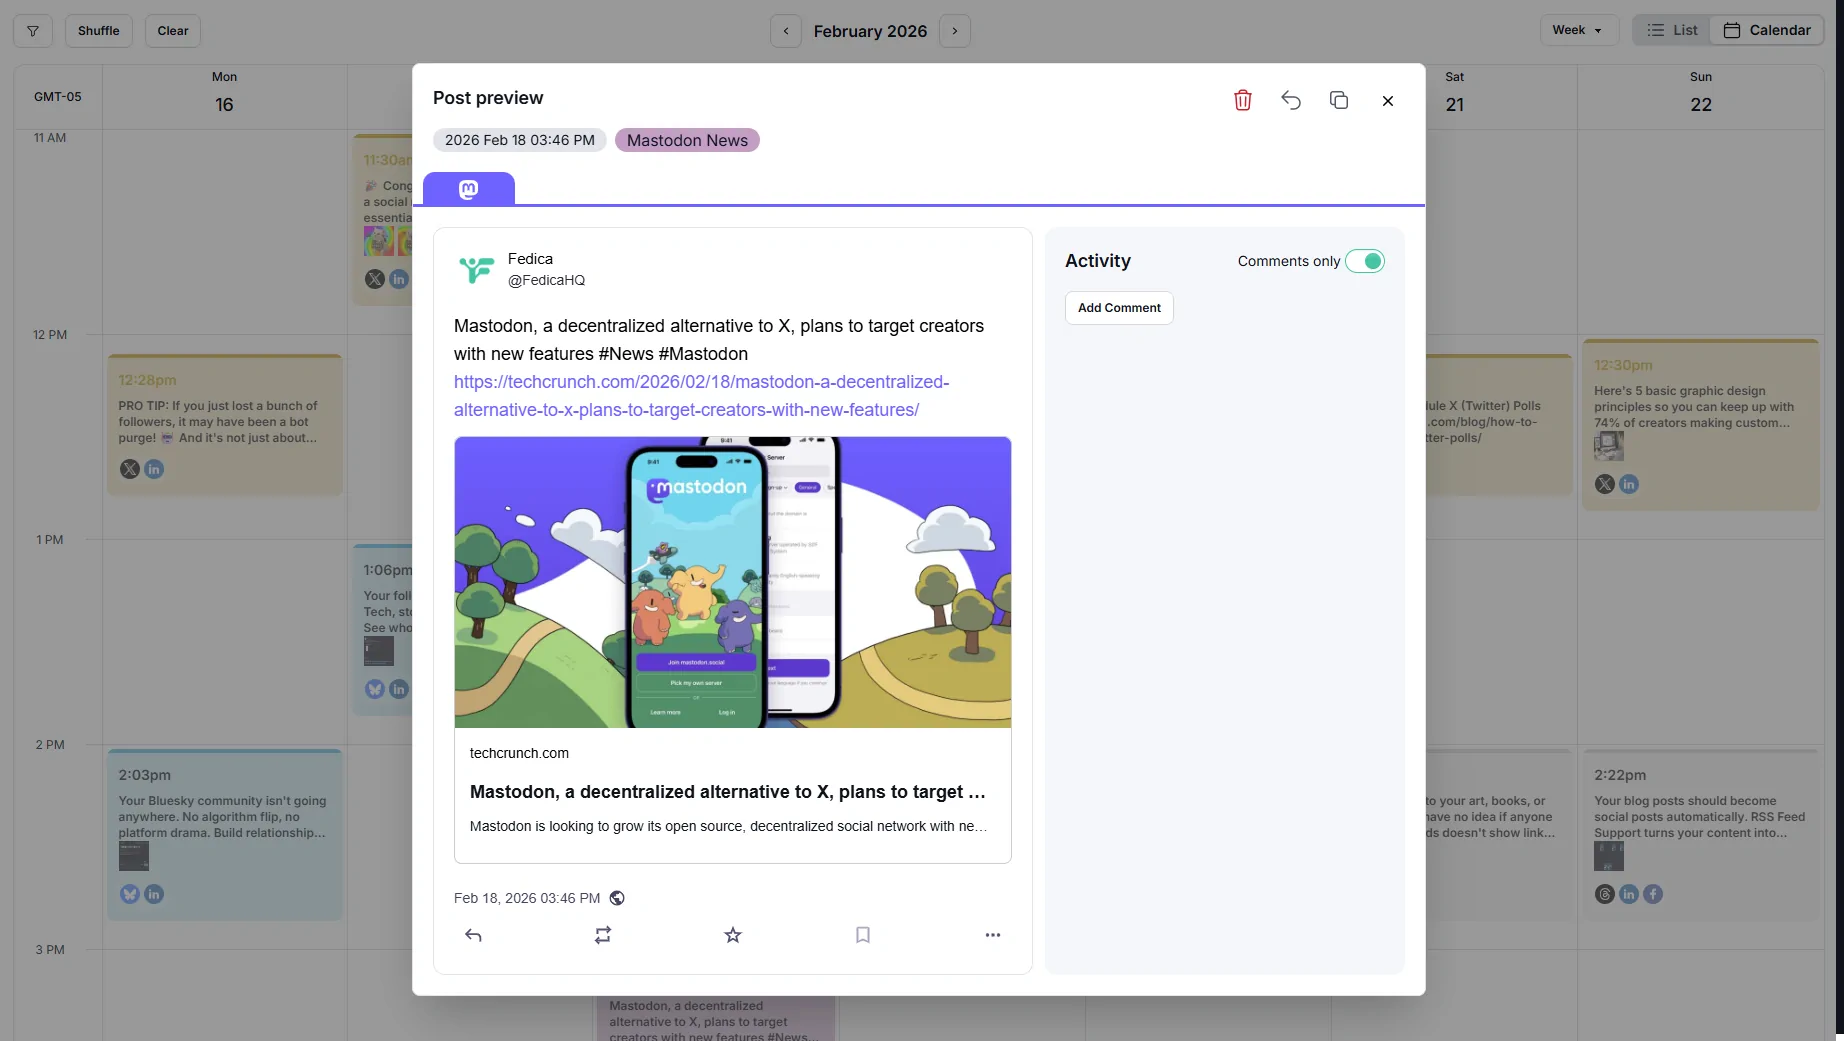Click the undo arrow in Post preview
This screenshot has height=1041, width=1844.
coord(1291,100)
